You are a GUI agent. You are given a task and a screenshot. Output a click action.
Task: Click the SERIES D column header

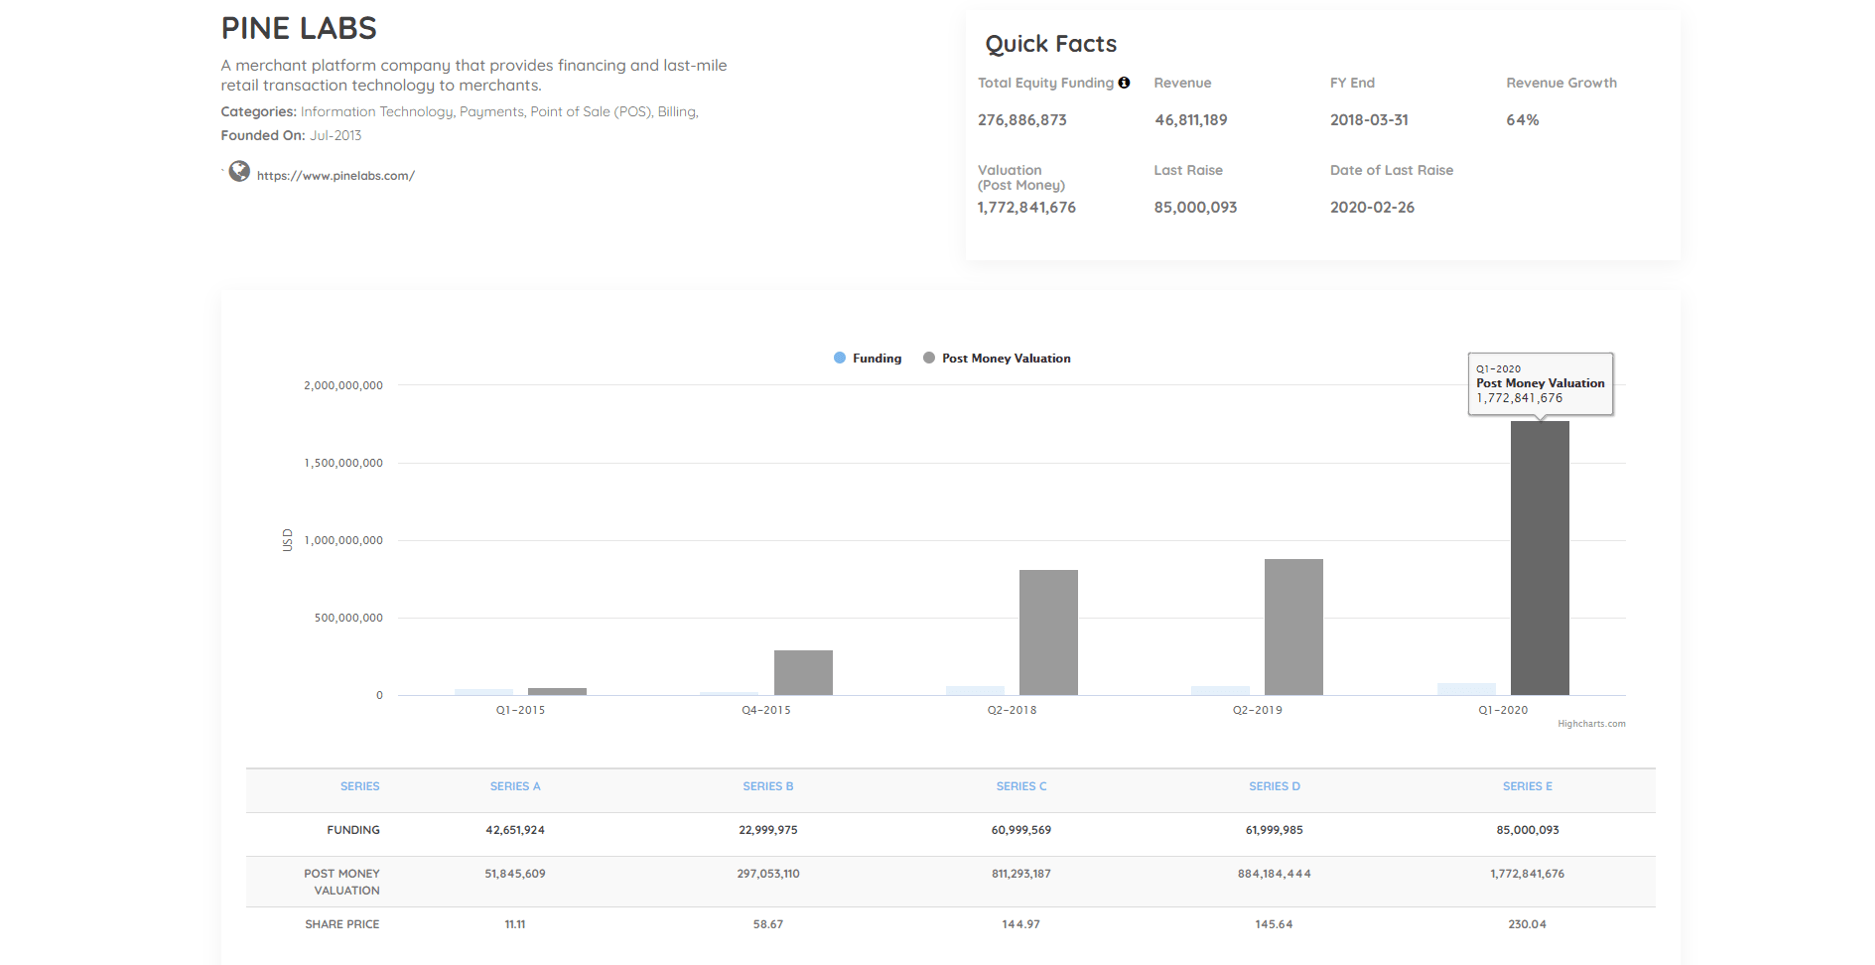(1274, 787)
